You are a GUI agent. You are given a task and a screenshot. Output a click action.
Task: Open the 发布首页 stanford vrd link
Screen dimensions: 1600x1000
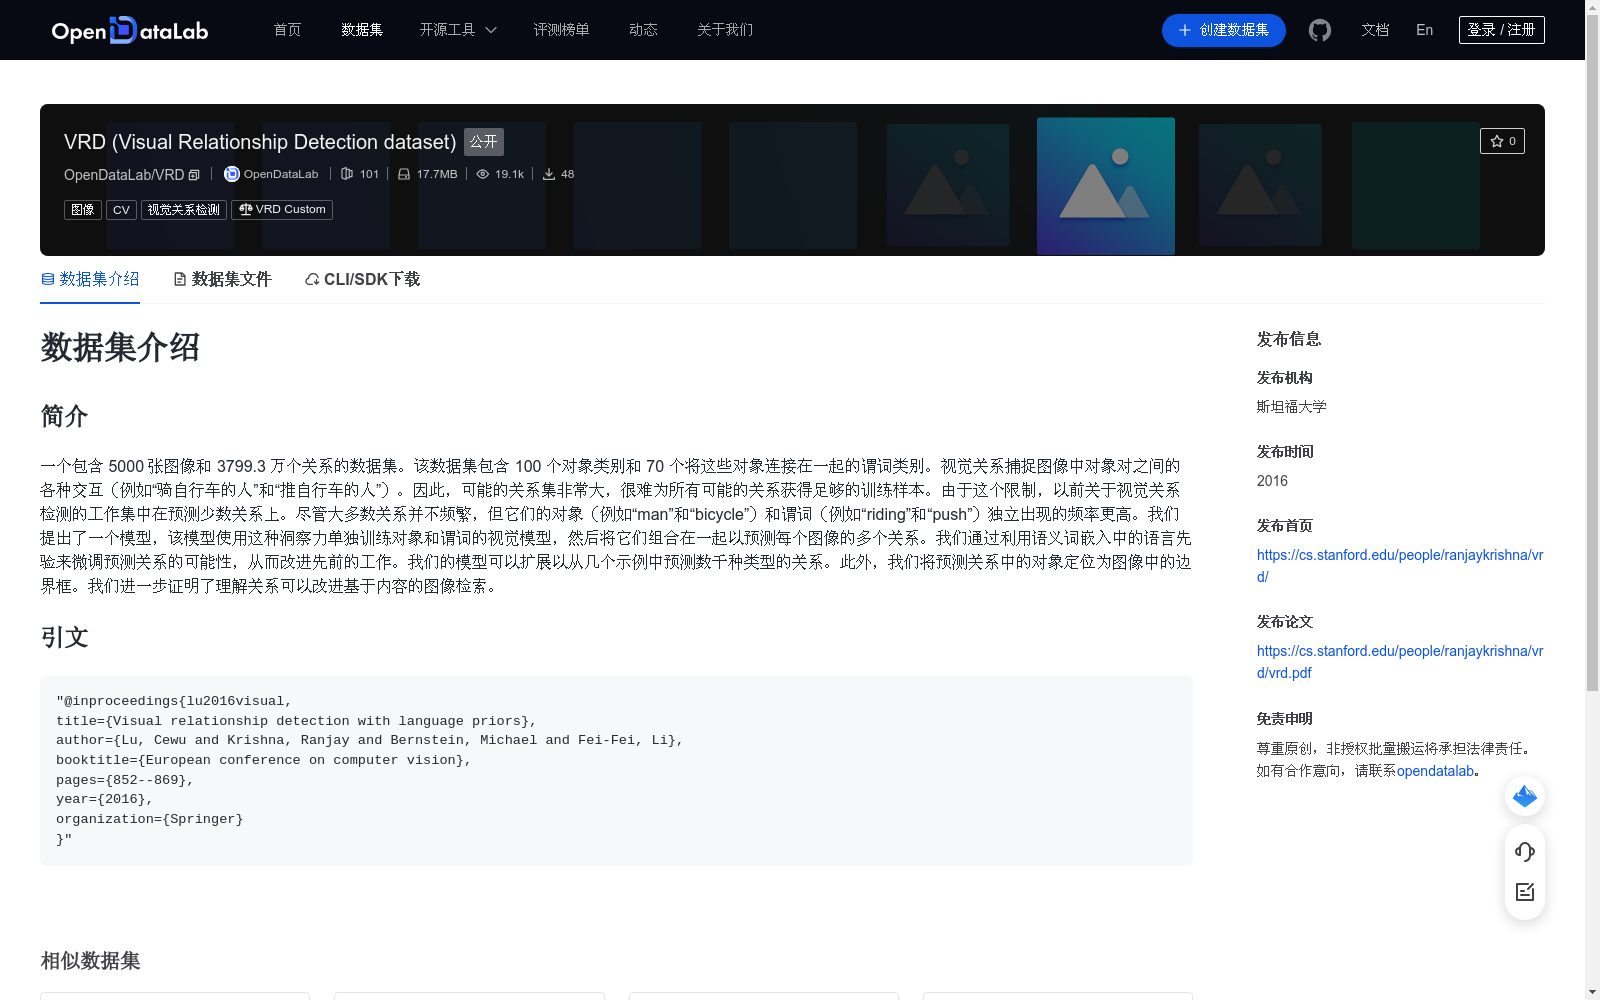click(1399, 566)
